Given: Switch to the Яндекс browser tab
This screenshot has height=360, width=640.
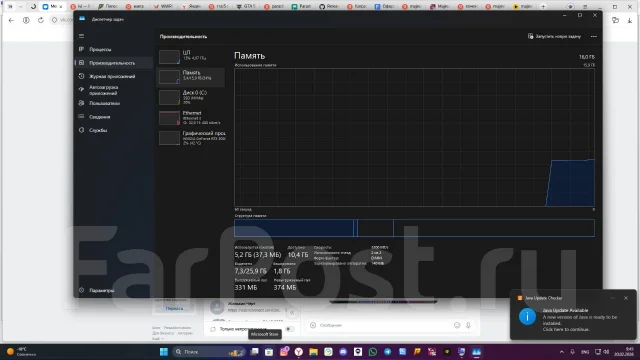Looking at the screenshot, I should (x=191, y=7).
